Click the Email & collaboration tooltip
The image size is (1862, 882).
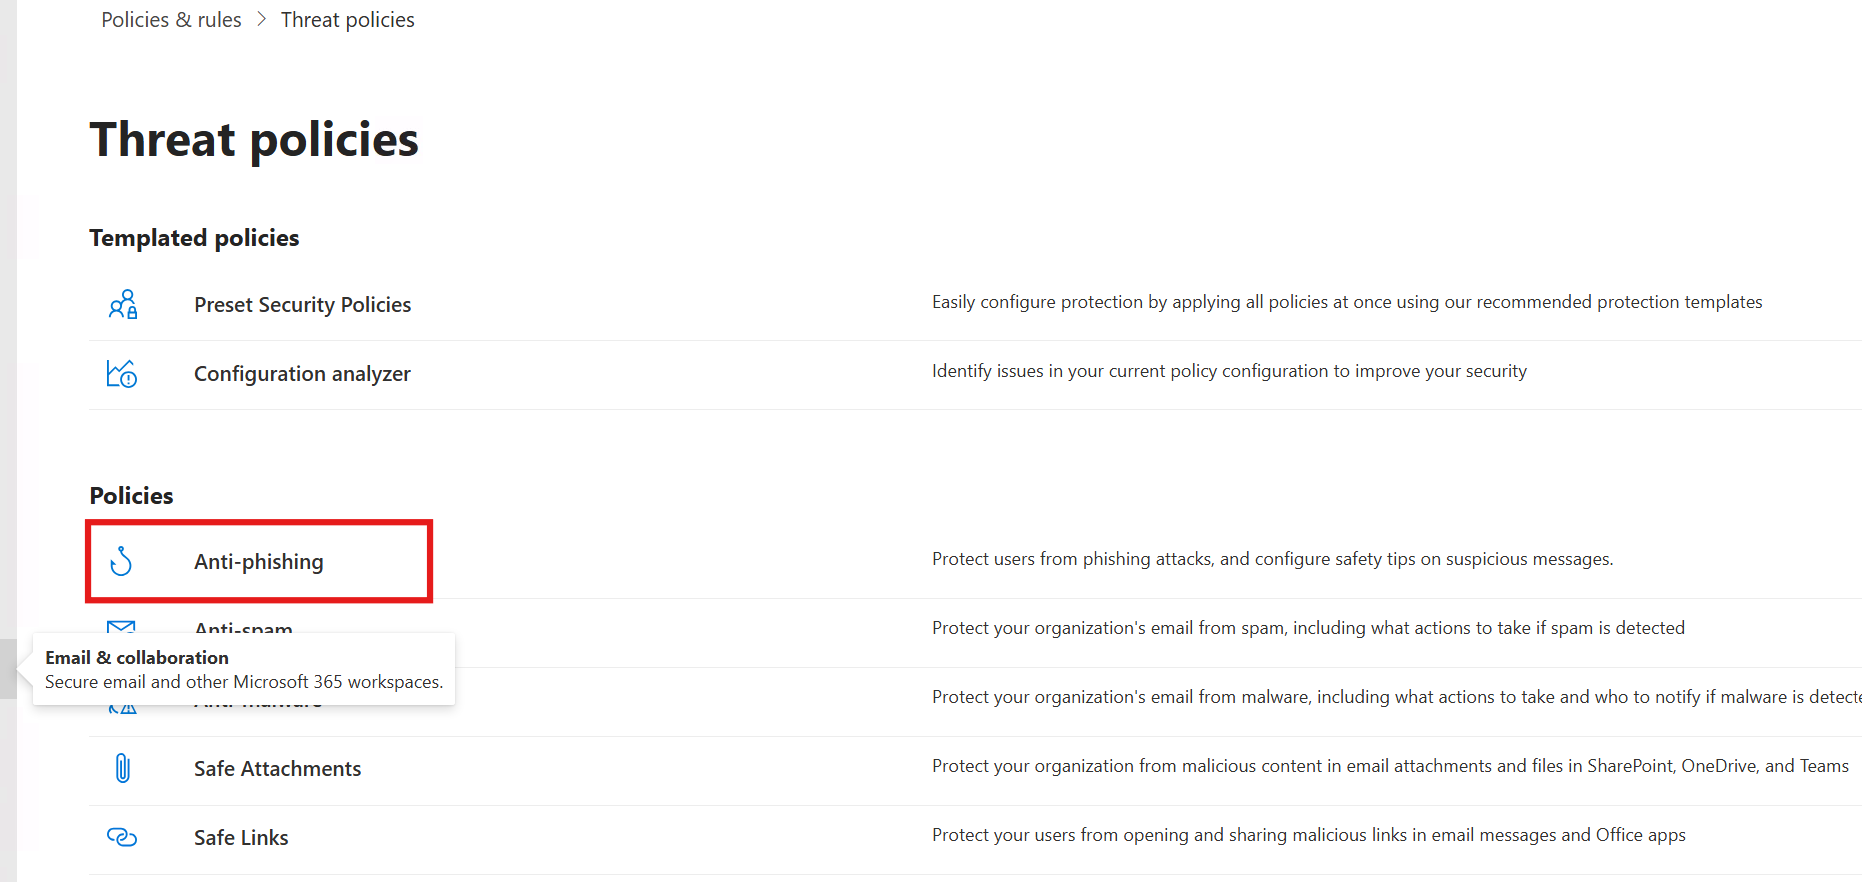(244, 669)
